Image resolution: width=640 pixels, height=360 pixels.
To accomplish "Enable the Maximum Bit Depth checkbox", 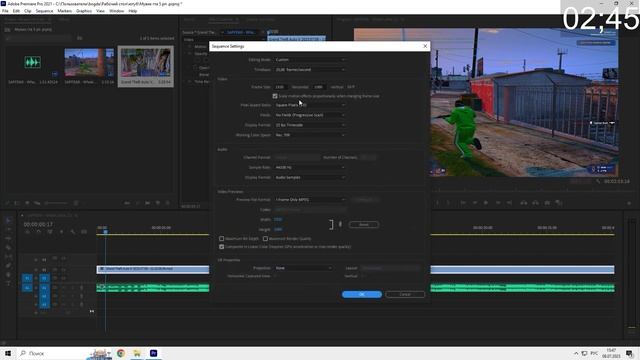I will tap(222, 238).
